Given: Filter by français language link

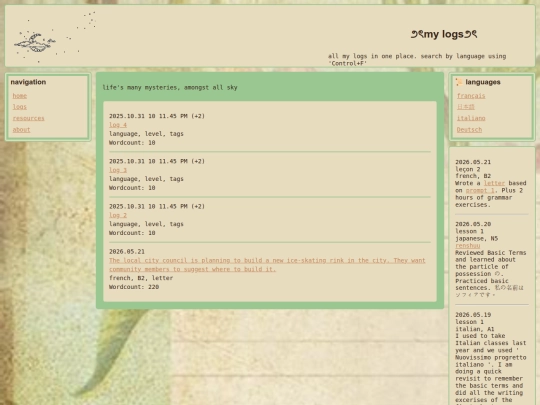Looking at the screenshot, I should click(x=471, y=96).
